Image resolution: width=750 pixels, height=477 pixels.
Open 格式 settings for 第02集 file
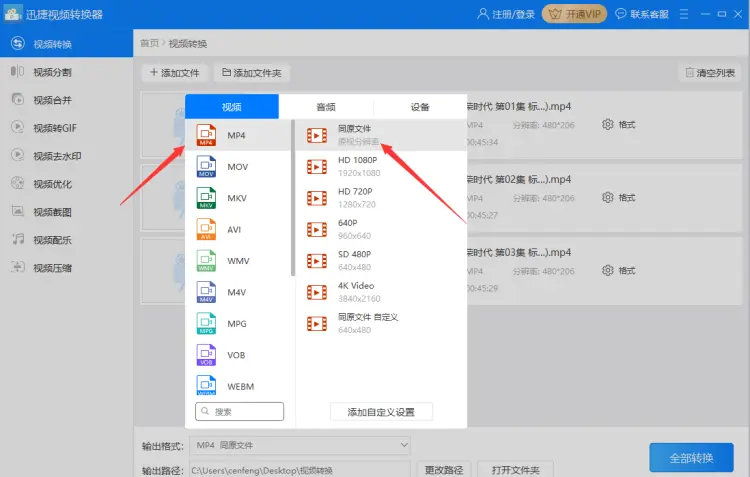coord(618,198)
